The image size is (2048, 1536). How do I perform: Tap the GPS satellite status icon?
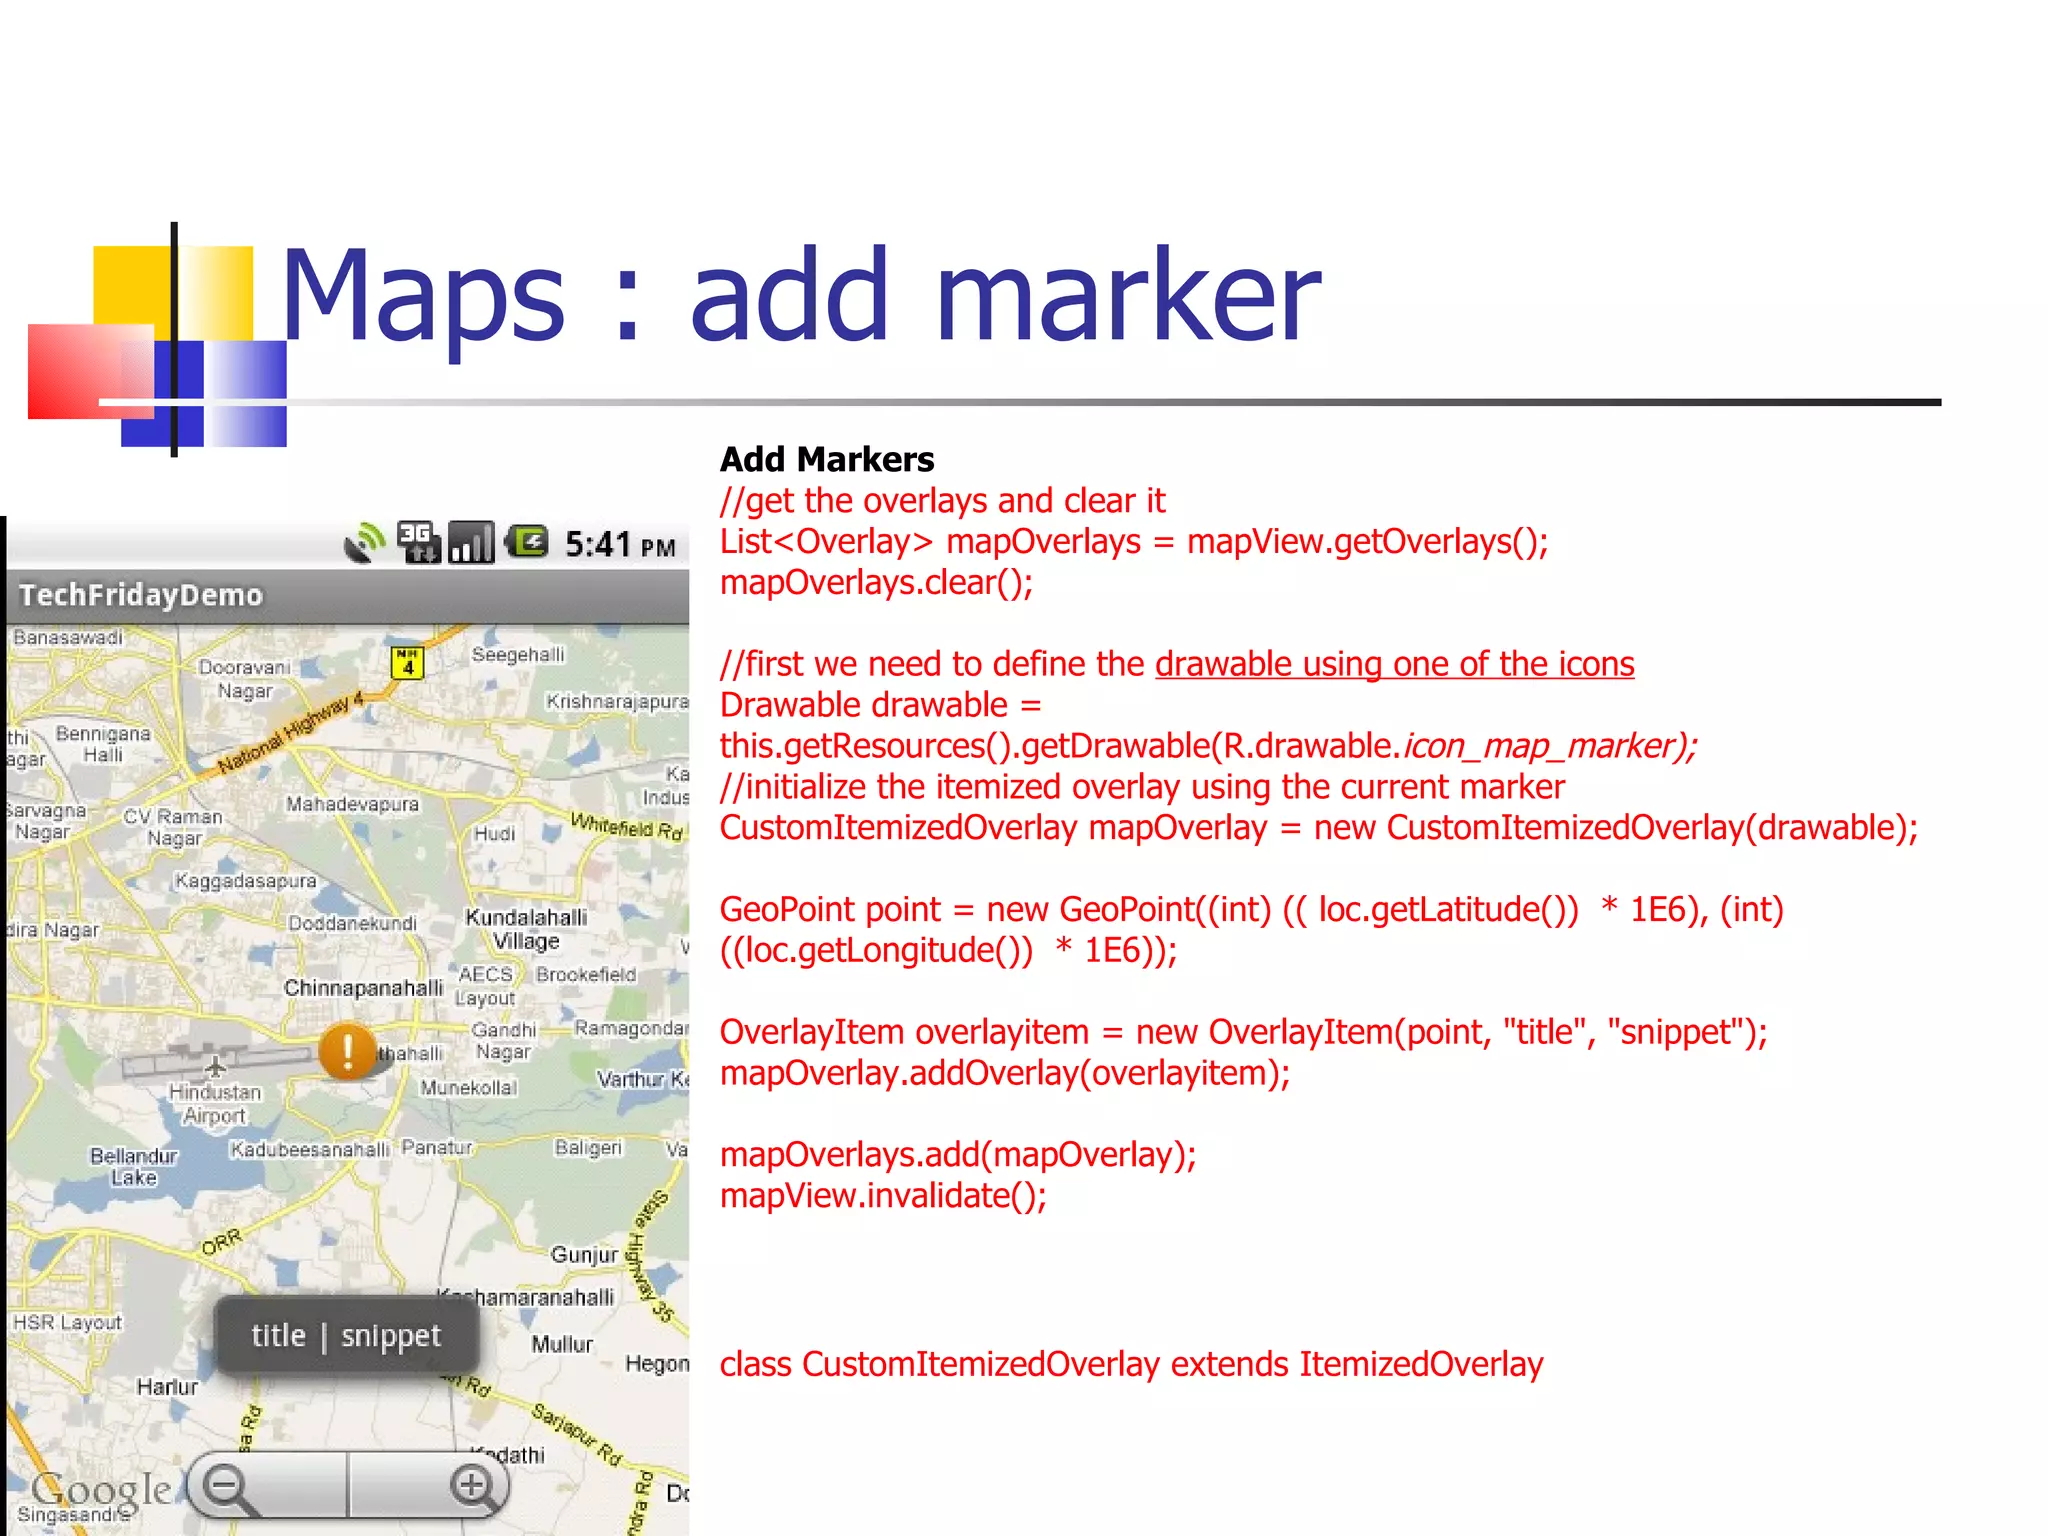coord(364,543)
